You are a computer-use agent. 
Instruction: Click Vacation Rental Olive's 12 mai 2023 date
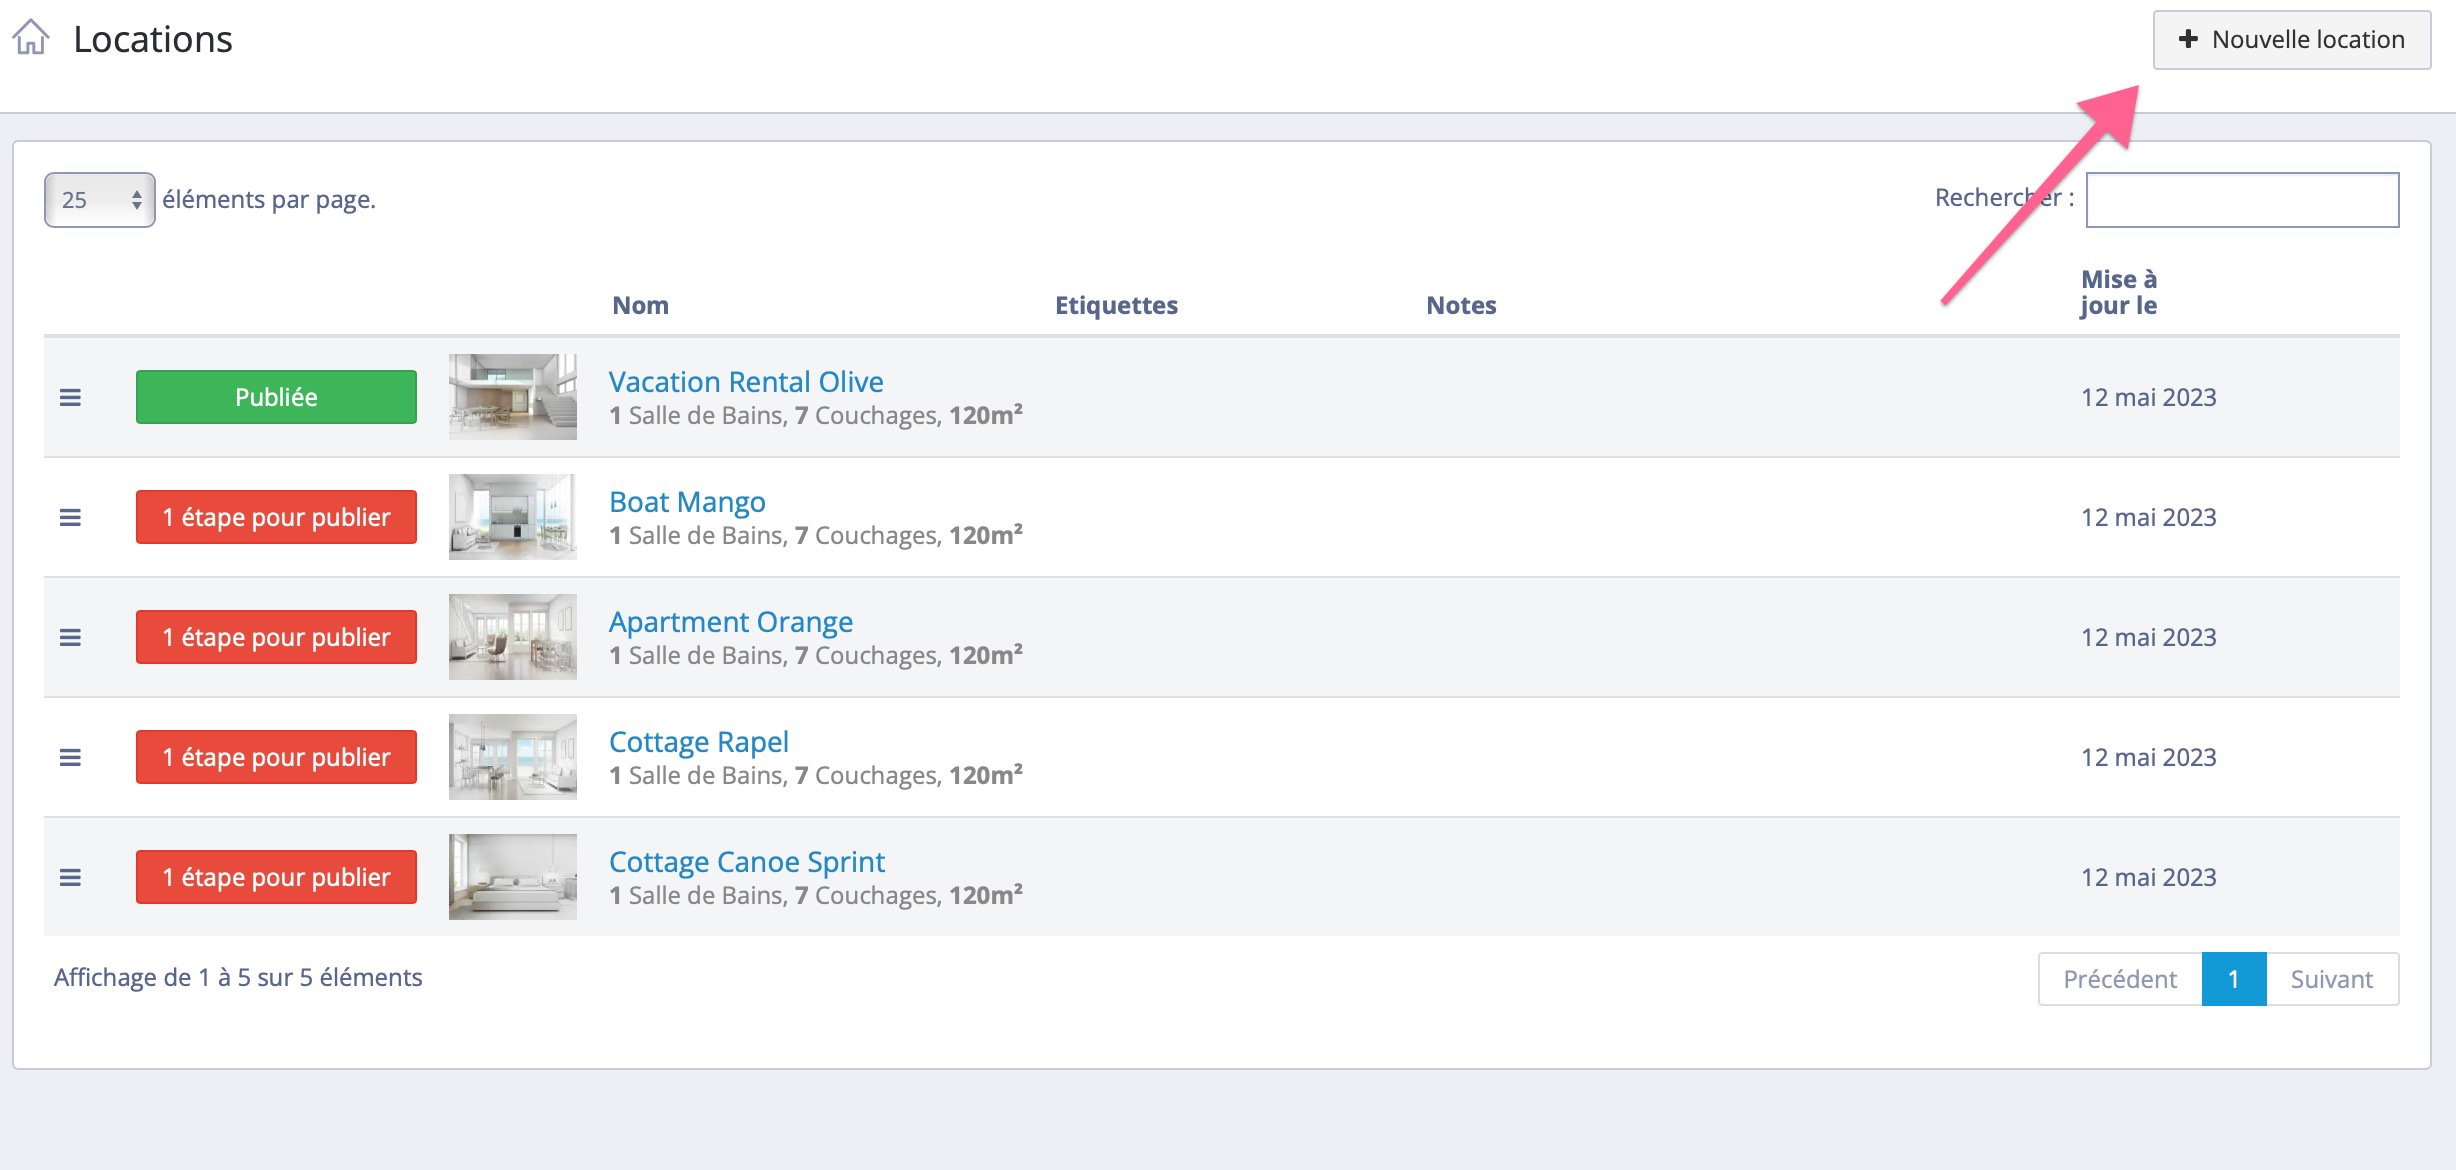point(2149,397)
